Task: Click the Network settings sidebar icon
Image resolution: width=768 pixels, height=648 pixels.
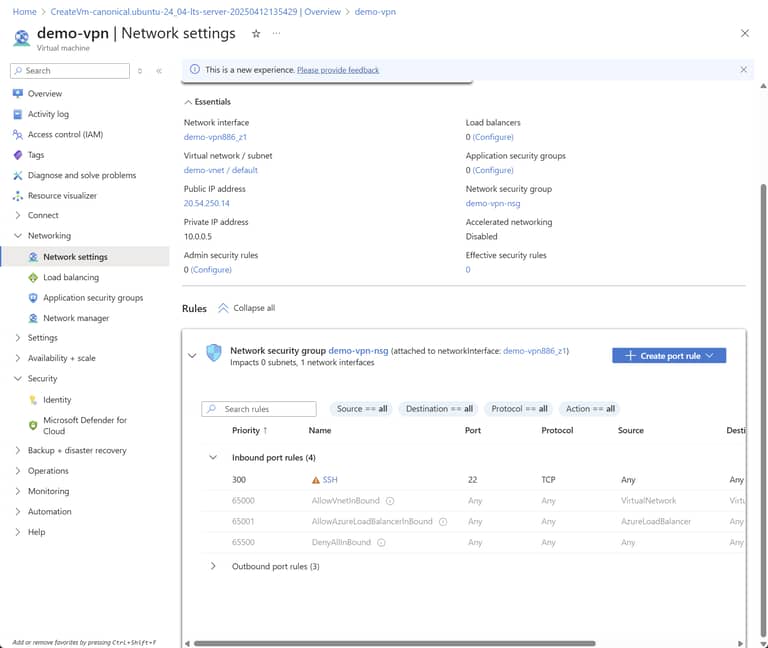Action: (x=33, y=257)
